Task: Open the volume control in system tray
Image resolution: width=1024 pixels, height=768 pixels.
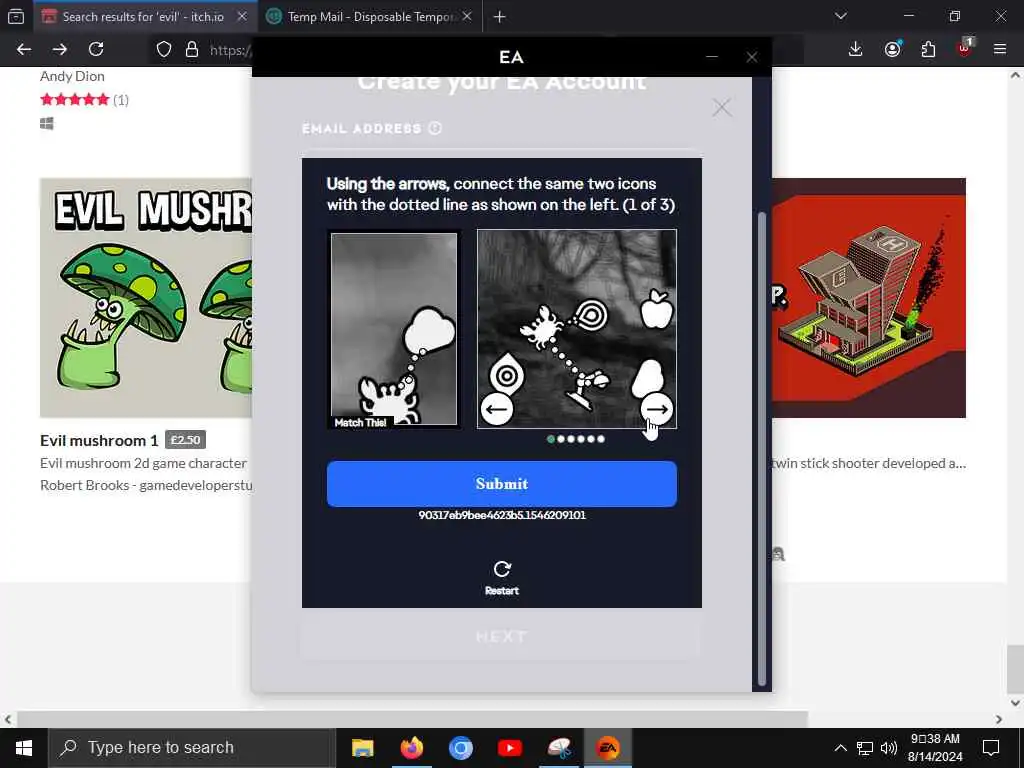Action: tap(889, 748)
